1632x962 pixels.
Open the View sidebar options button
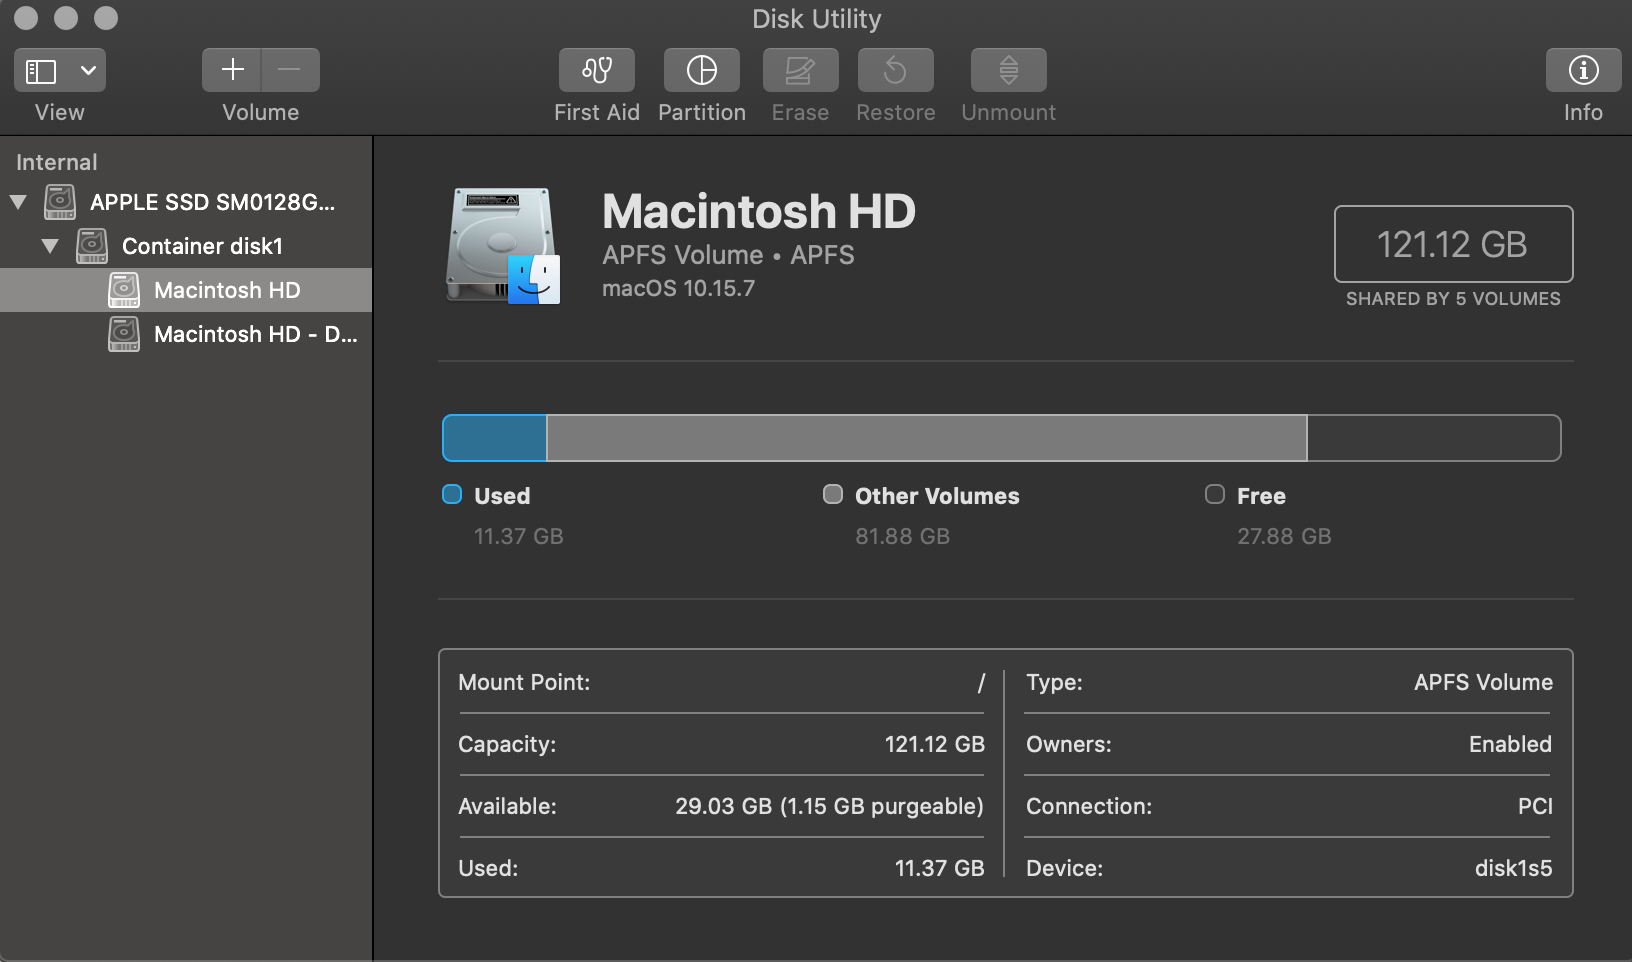[41, 70]
